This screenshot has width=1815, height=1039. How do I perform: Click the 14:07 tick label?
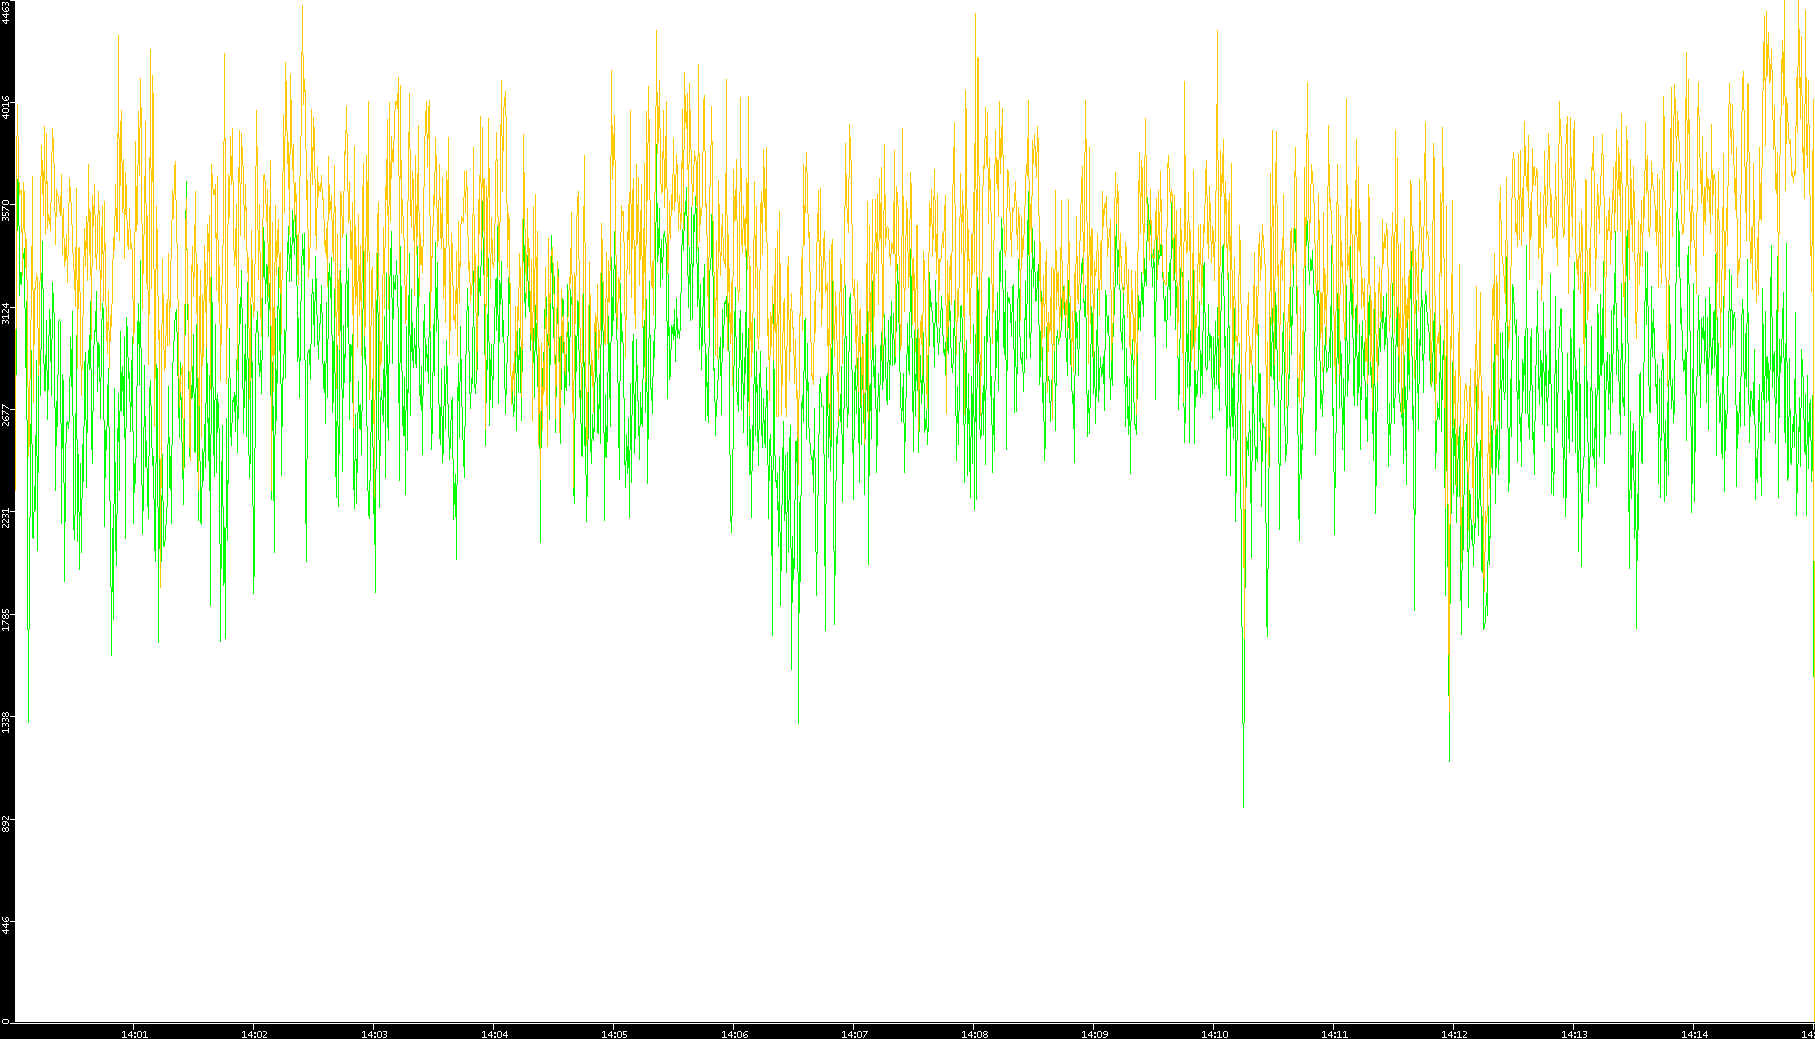[854, 1034]
